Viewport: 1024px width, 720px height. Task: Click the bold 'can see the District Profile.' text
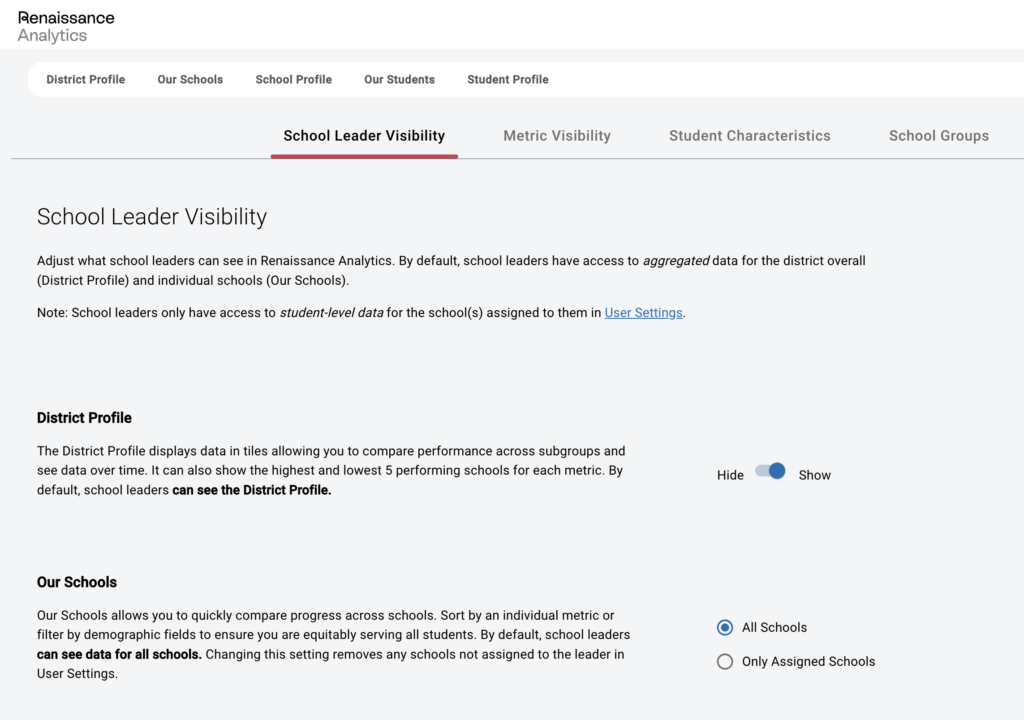point(251,490)
